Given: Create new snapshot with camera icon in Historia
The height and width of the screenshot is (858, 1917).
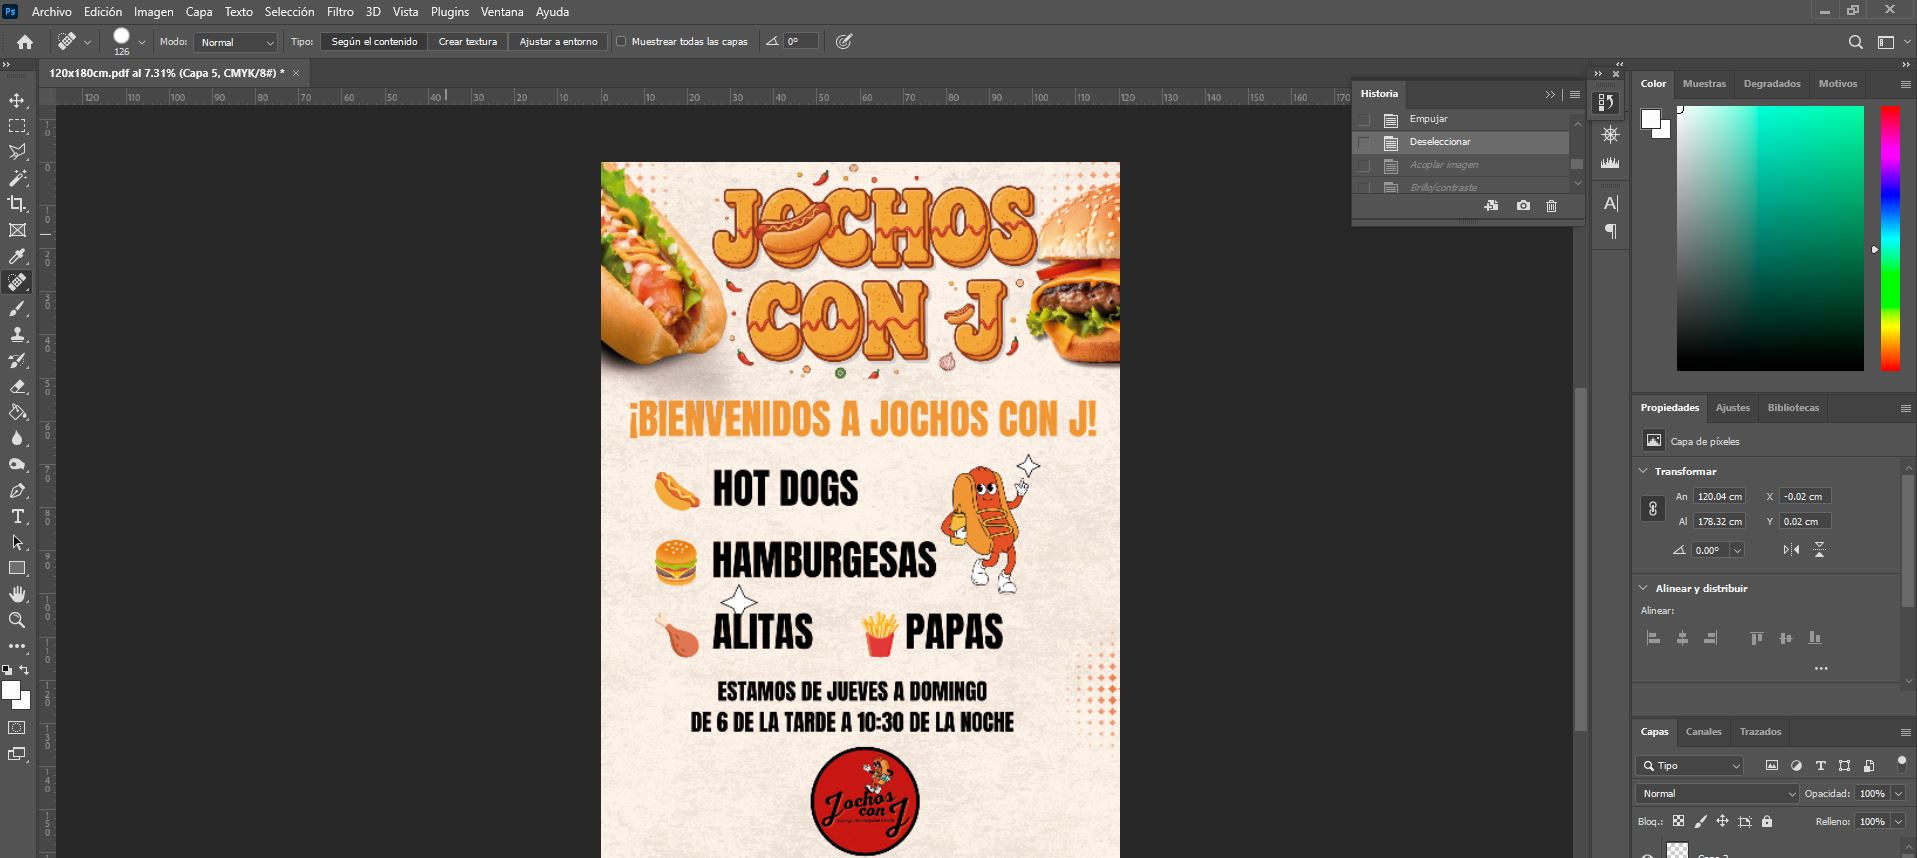Looking at the screenshot, I should coord(1522,206).
